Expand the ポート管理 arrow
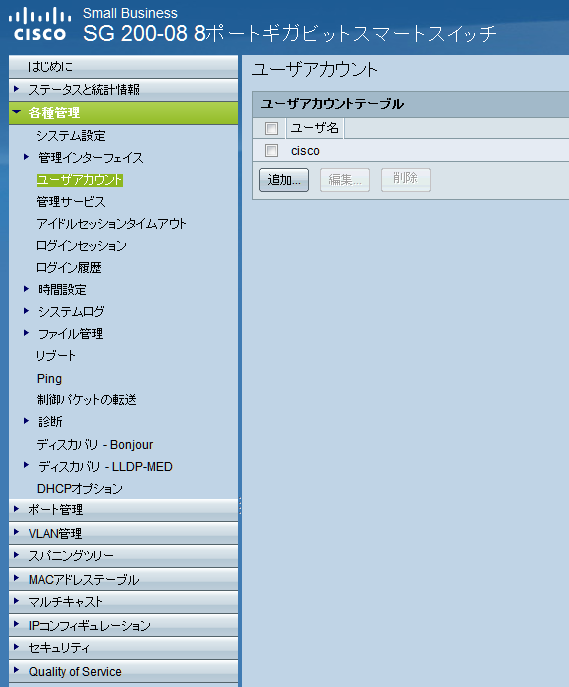Viewport: 569px width, 687px height. click(x=17, y=509)
